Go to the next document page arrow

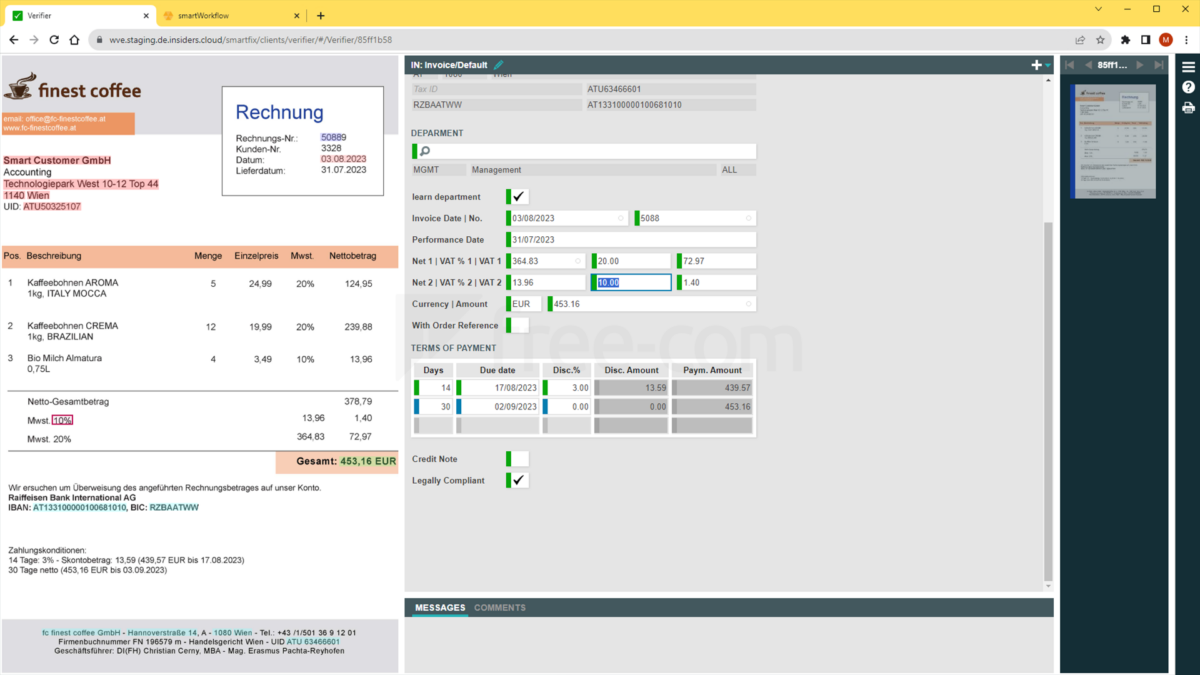(1140, 64)
